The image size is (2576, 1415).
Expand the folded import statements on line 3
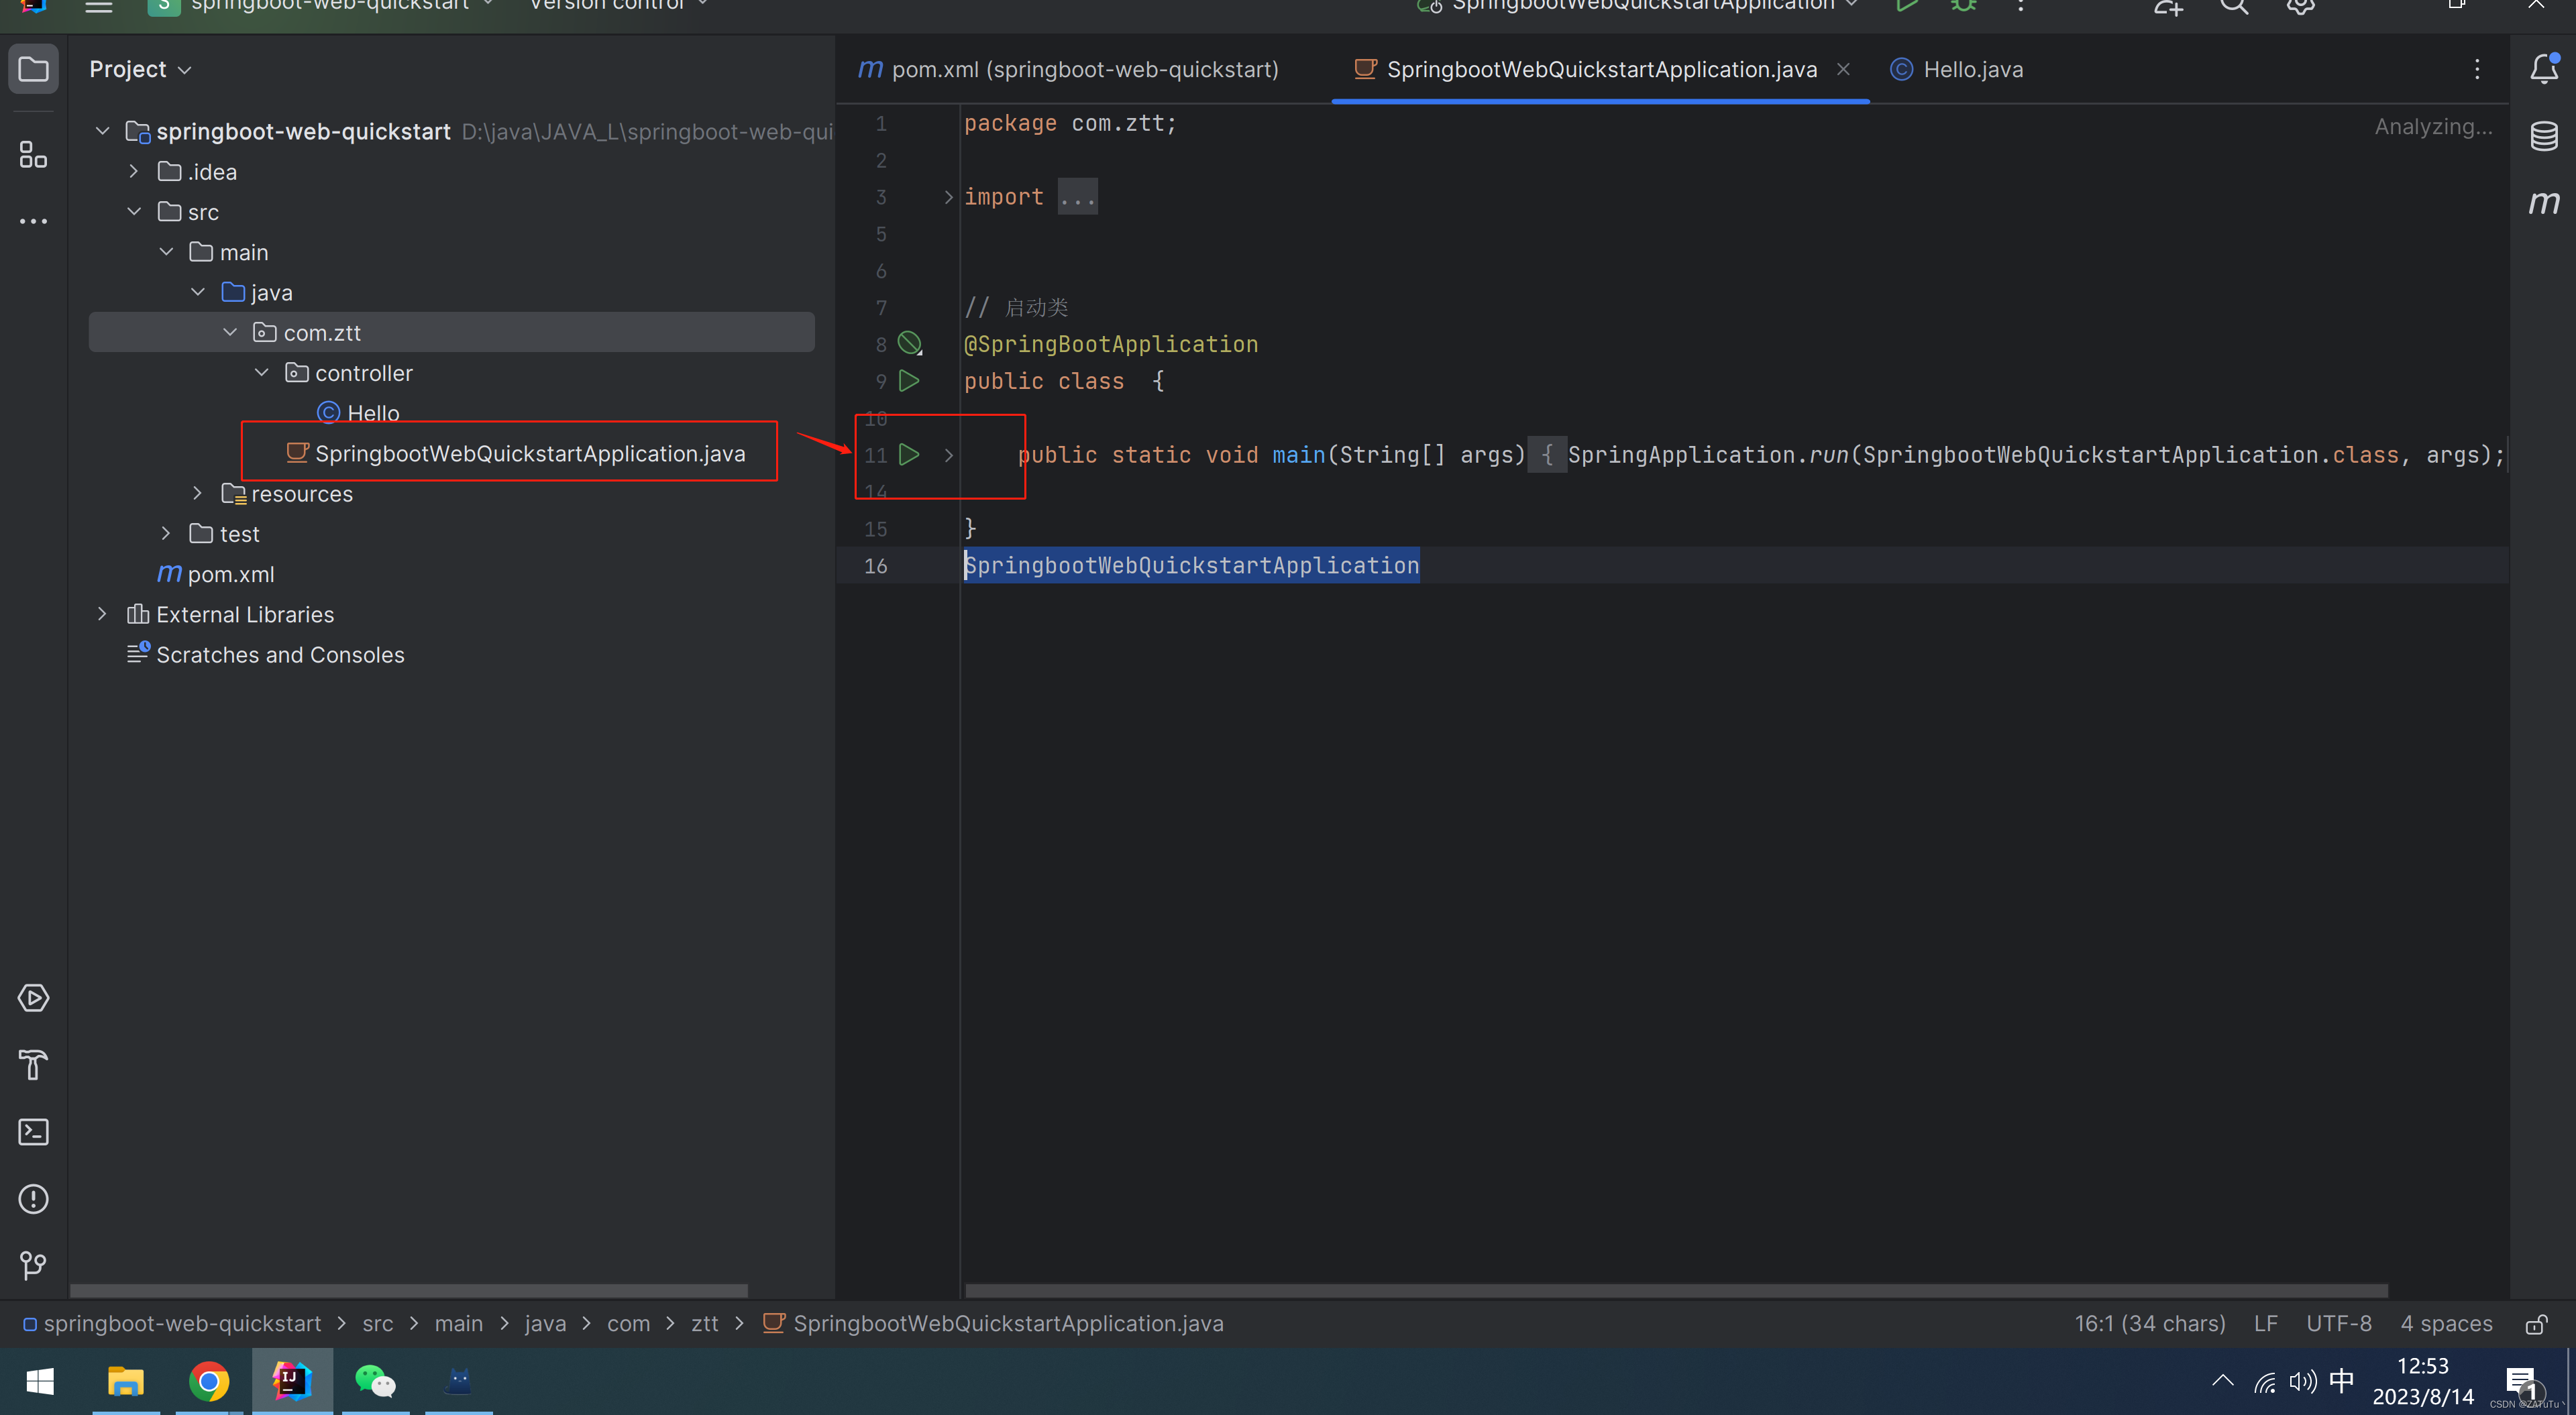click(948, 197)
